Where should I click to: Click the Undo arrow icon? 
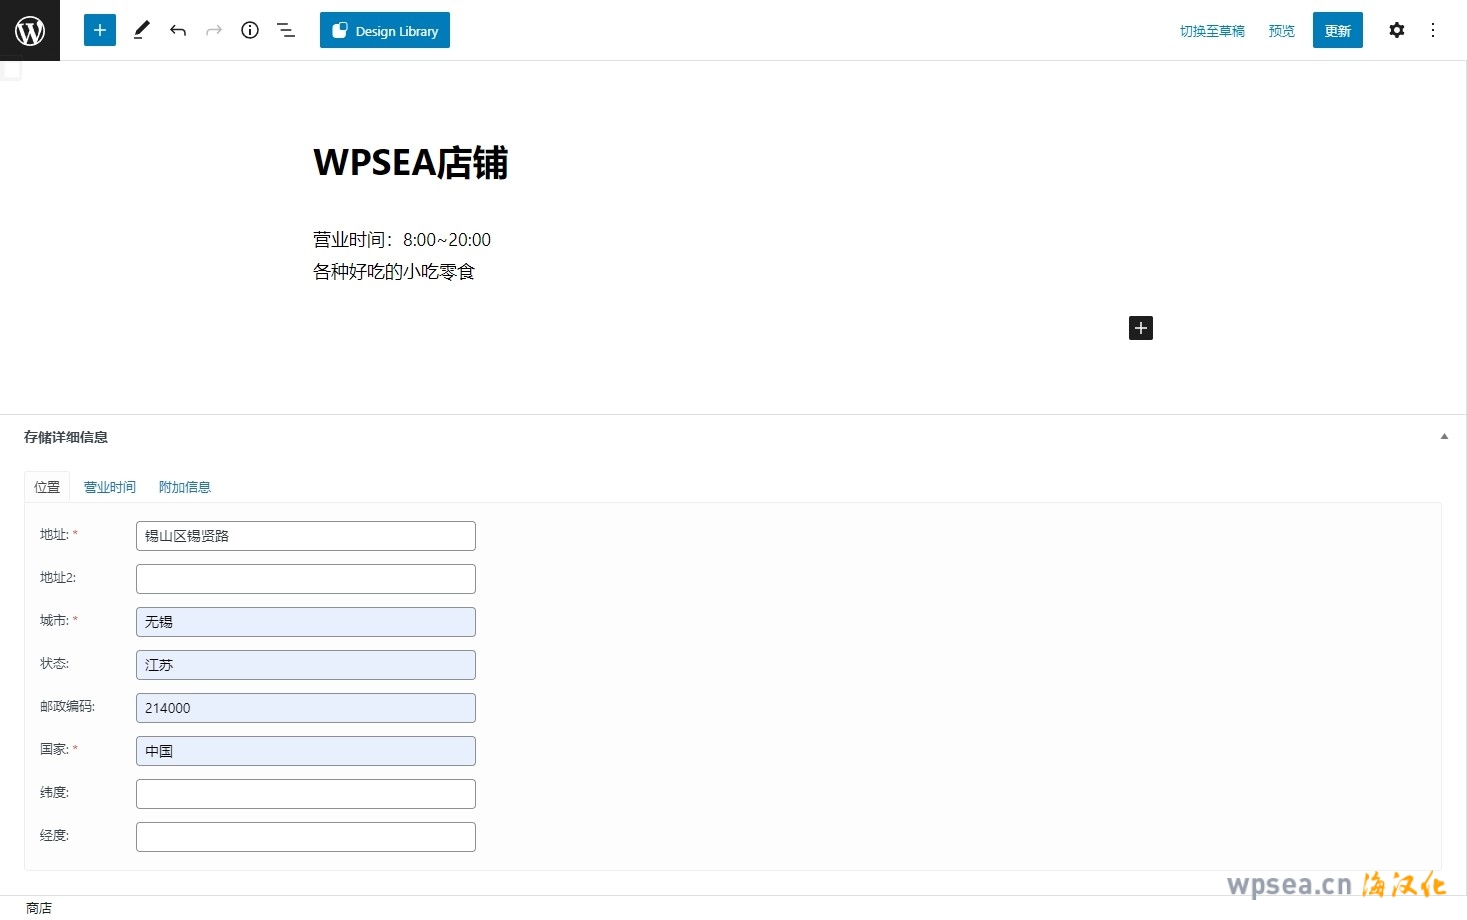tap(178, 30)
